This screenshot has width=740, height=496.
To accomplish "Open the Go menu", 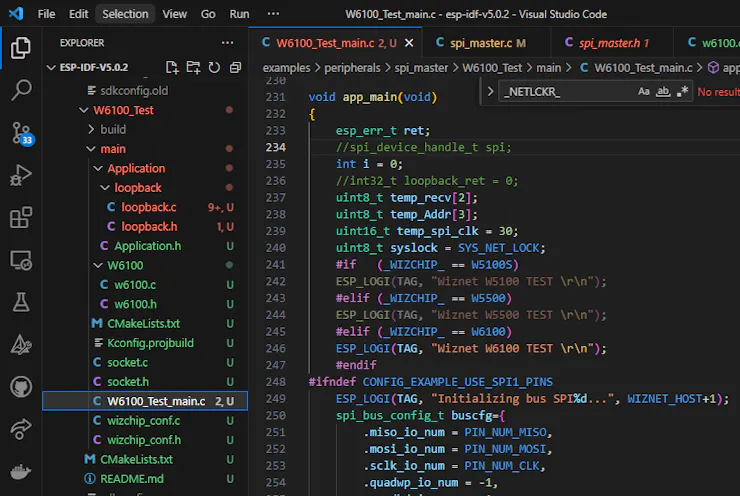I will pos(208,14).
